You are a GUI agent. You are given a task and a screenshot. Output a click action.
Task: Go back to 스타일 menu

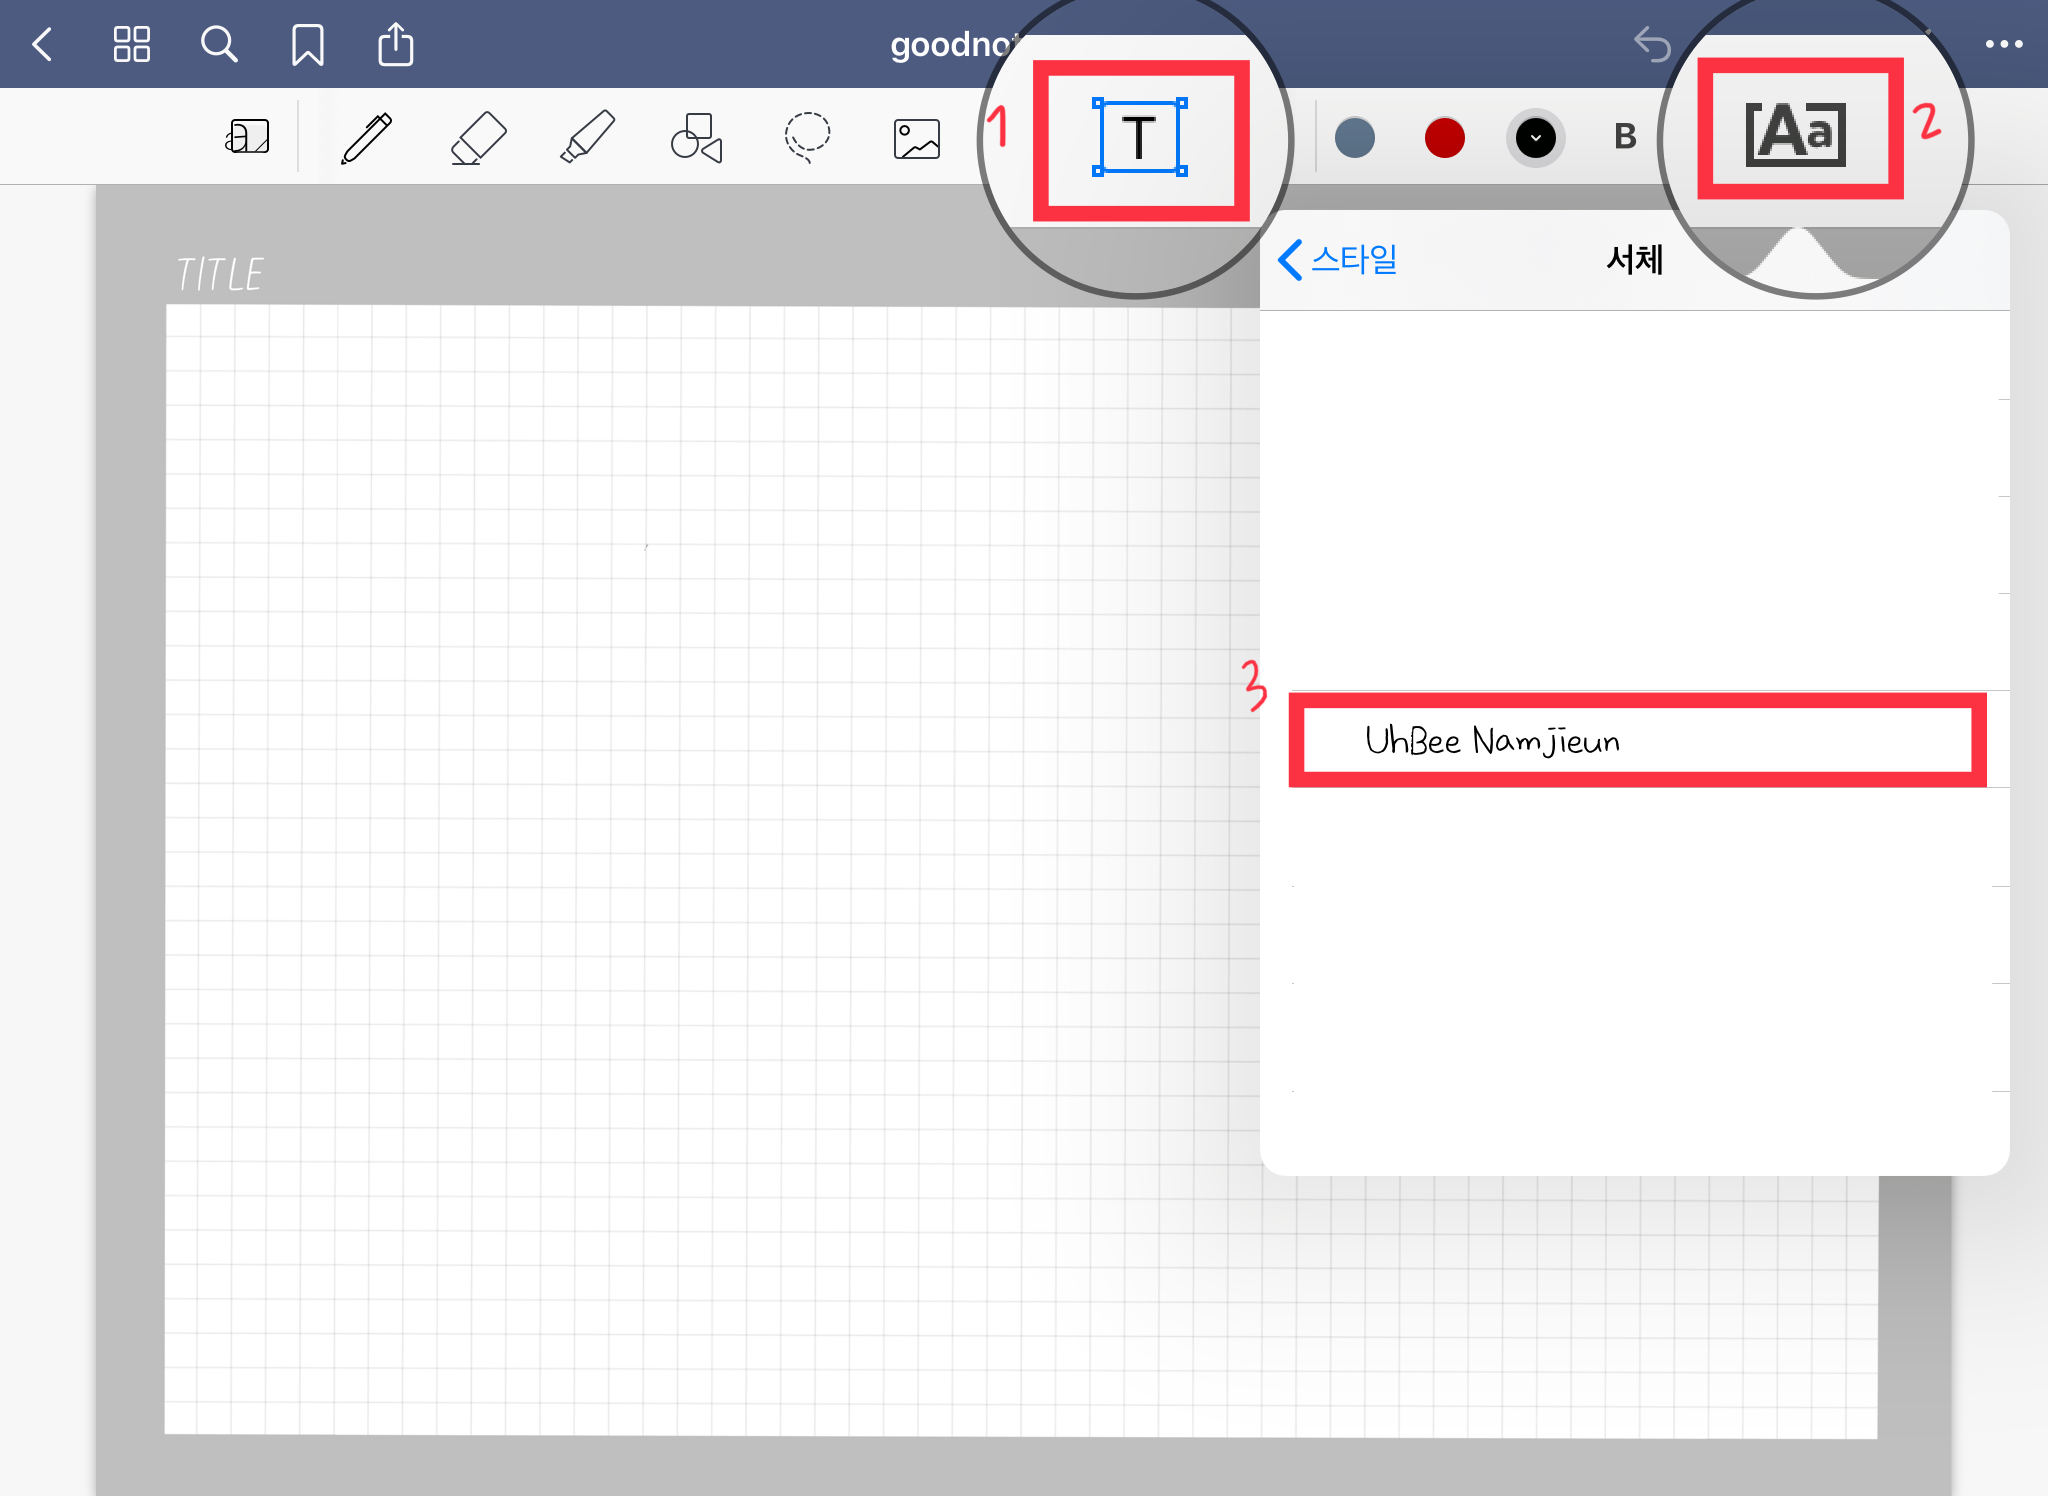coord(1337,260)
